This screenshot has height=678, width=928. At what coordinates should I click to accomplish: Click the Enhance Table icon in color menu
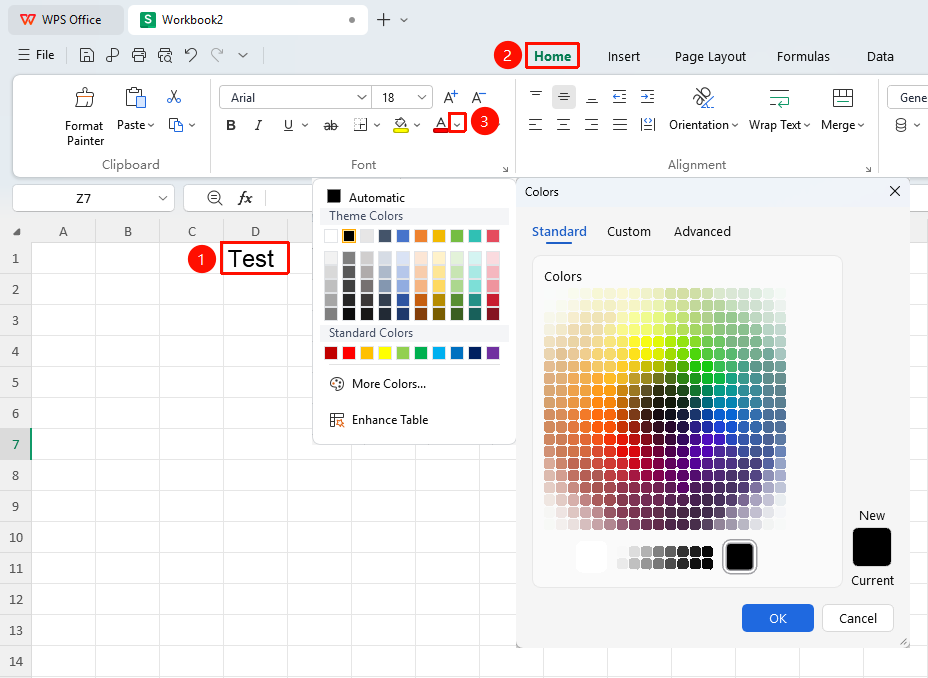click(337, 420)
